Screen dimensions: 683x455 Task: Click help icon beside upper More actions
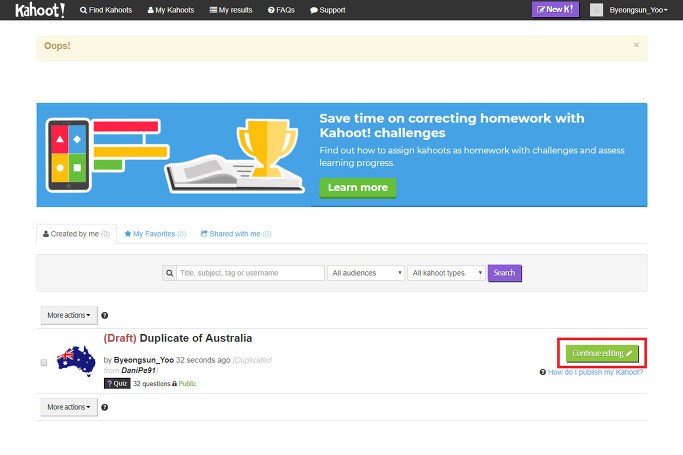pyautogui.click(x=105, y=316)
